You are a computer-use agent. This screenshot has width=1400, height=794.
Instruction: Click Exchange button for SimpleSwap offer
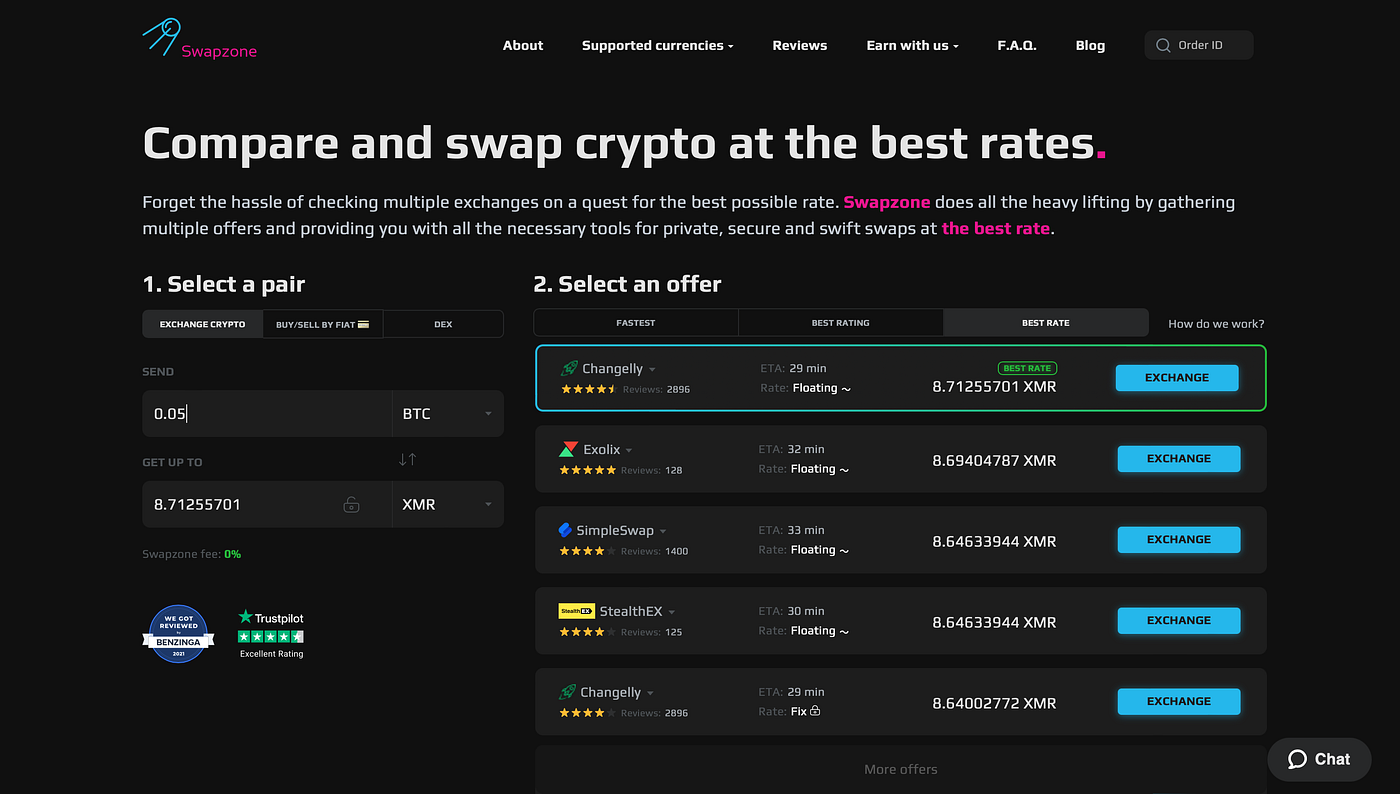(x=1179, y=540)
